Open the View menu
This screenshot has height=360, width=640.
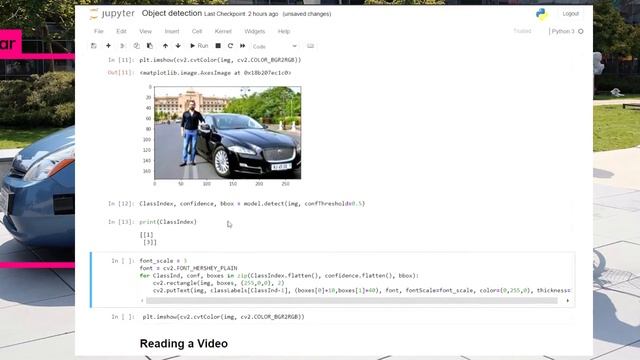[145, 31]
